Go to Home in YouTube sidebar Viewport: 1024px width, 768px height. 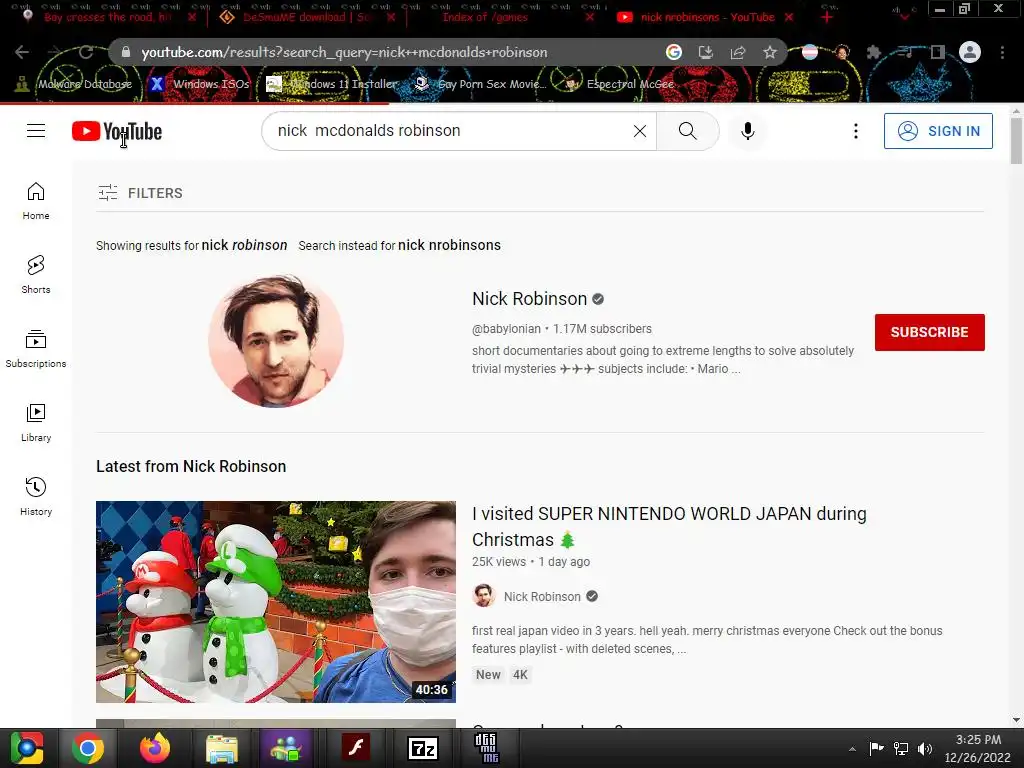point(36,201)
